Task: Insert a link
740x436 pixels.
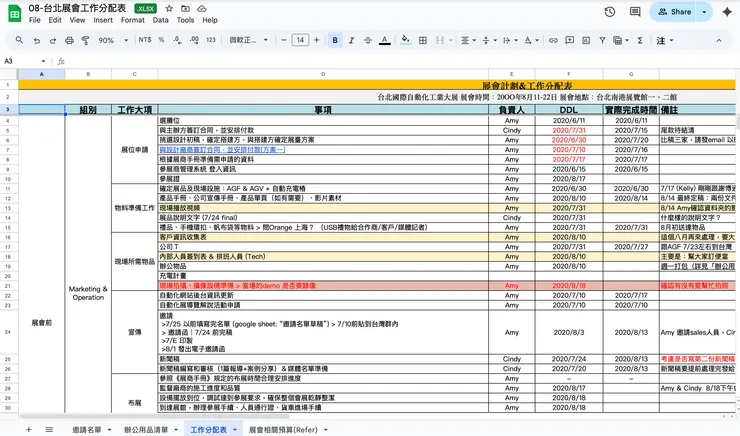Action: pyautogui.click(x=553, y=41)
